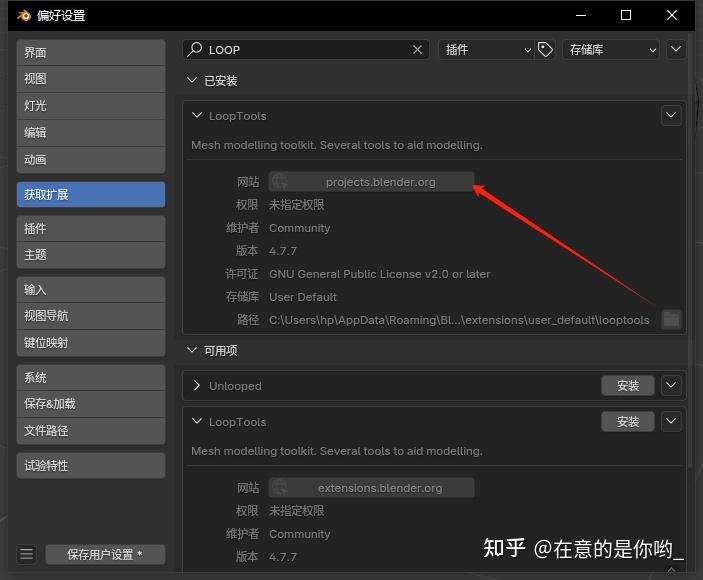Screen dimensions: 703x580
Task: Switch to the 动画 preferences tab
Action: (91, 160)
